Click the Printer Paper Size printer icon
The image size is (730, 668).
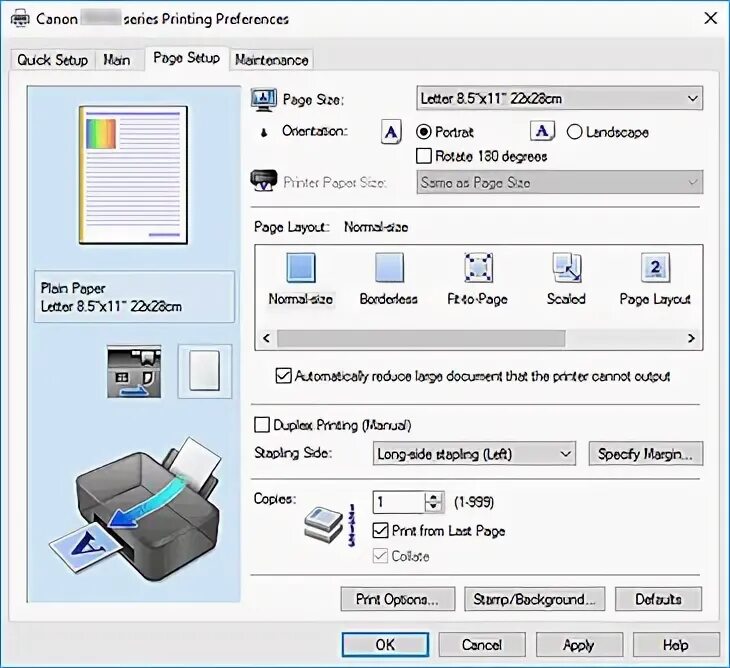pyautogui.click(x=264, y=181)
